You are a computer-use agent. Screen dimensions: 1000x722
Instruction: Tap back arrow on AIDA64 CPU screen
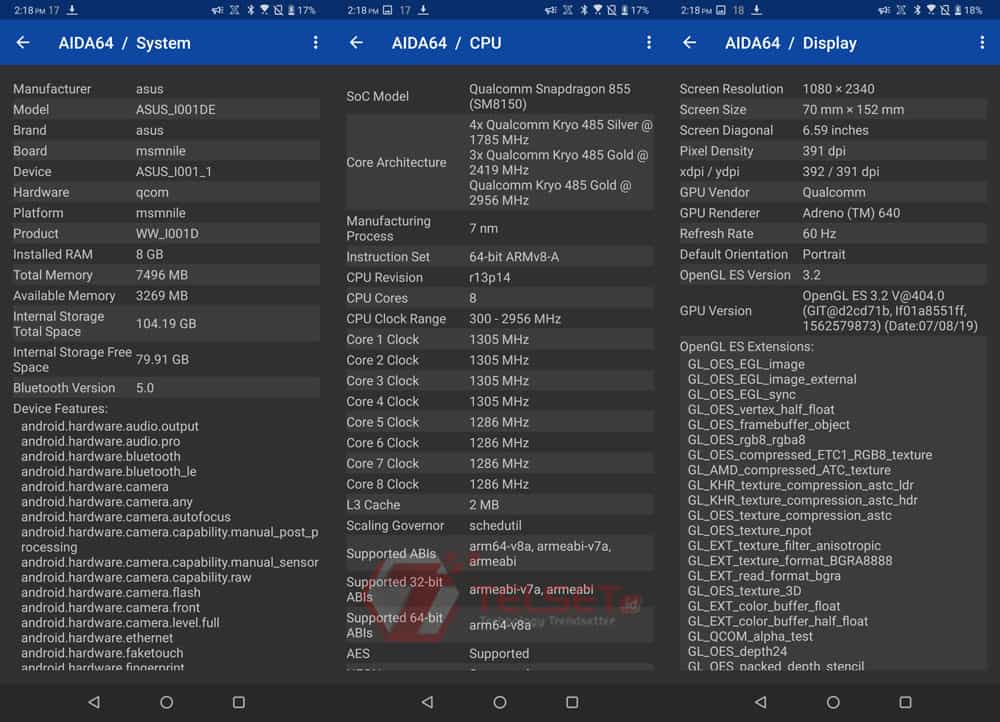pos(356,43)
